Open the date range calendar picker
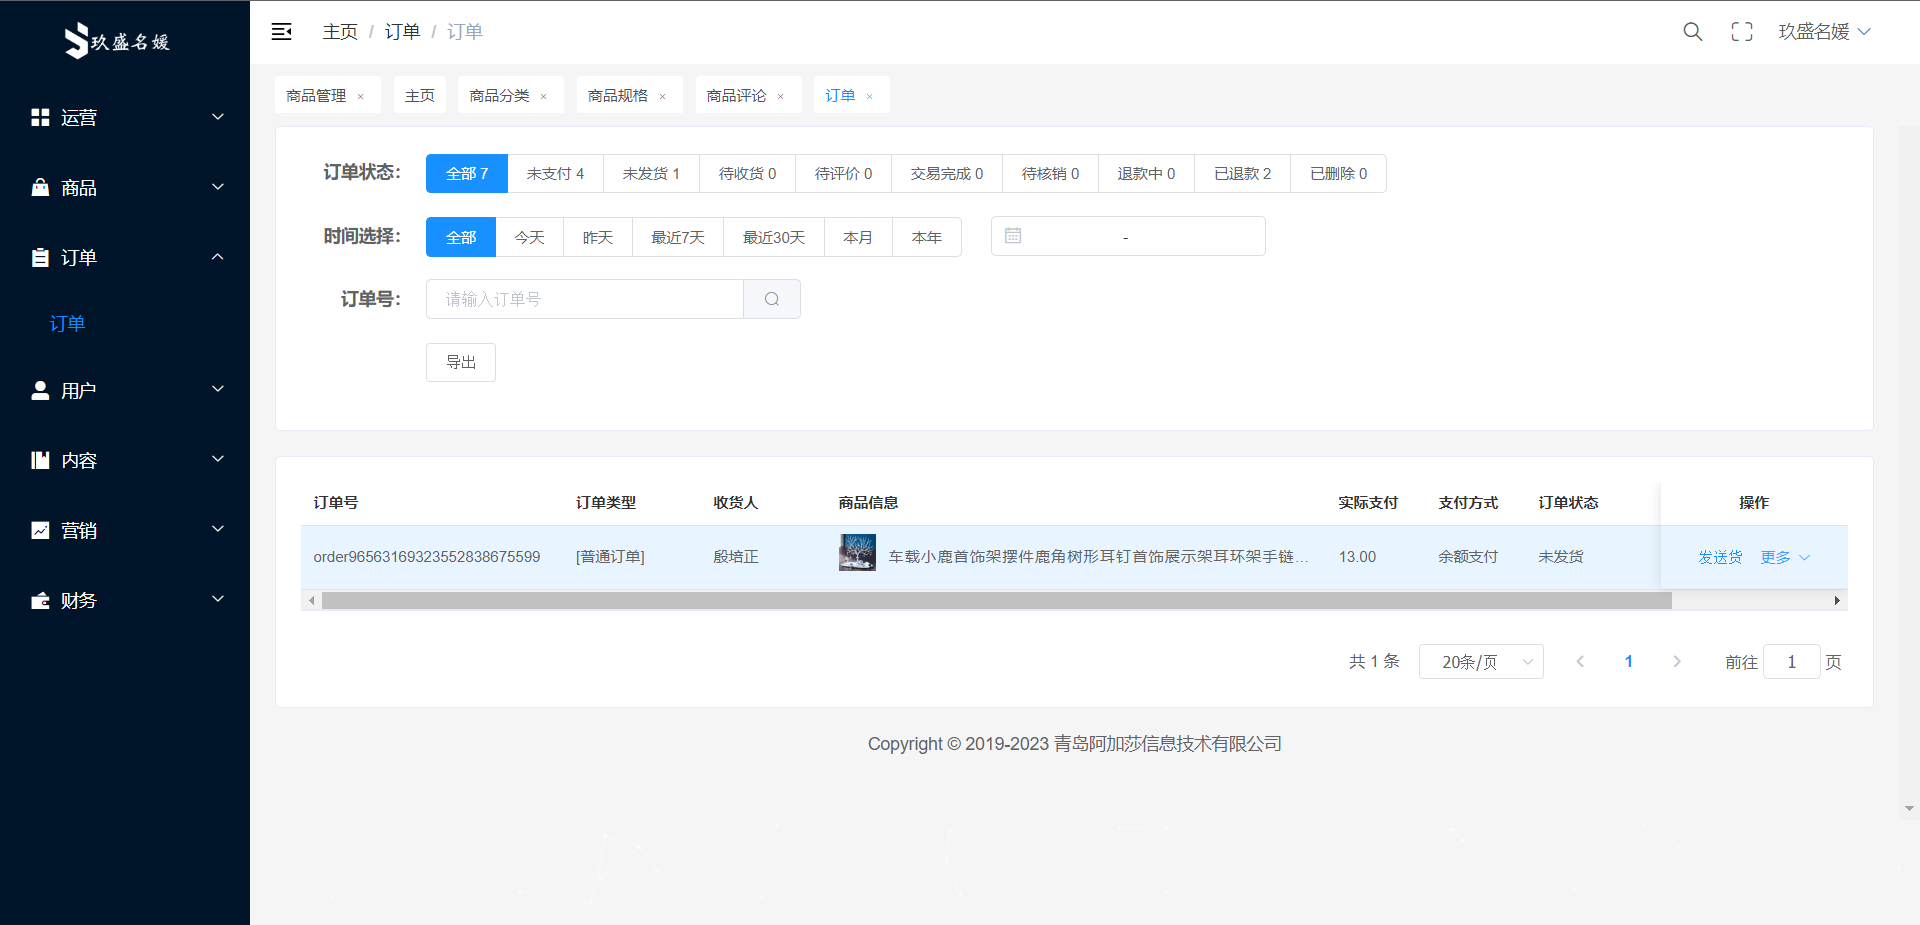1920x925 pixels. point(1127,237)
